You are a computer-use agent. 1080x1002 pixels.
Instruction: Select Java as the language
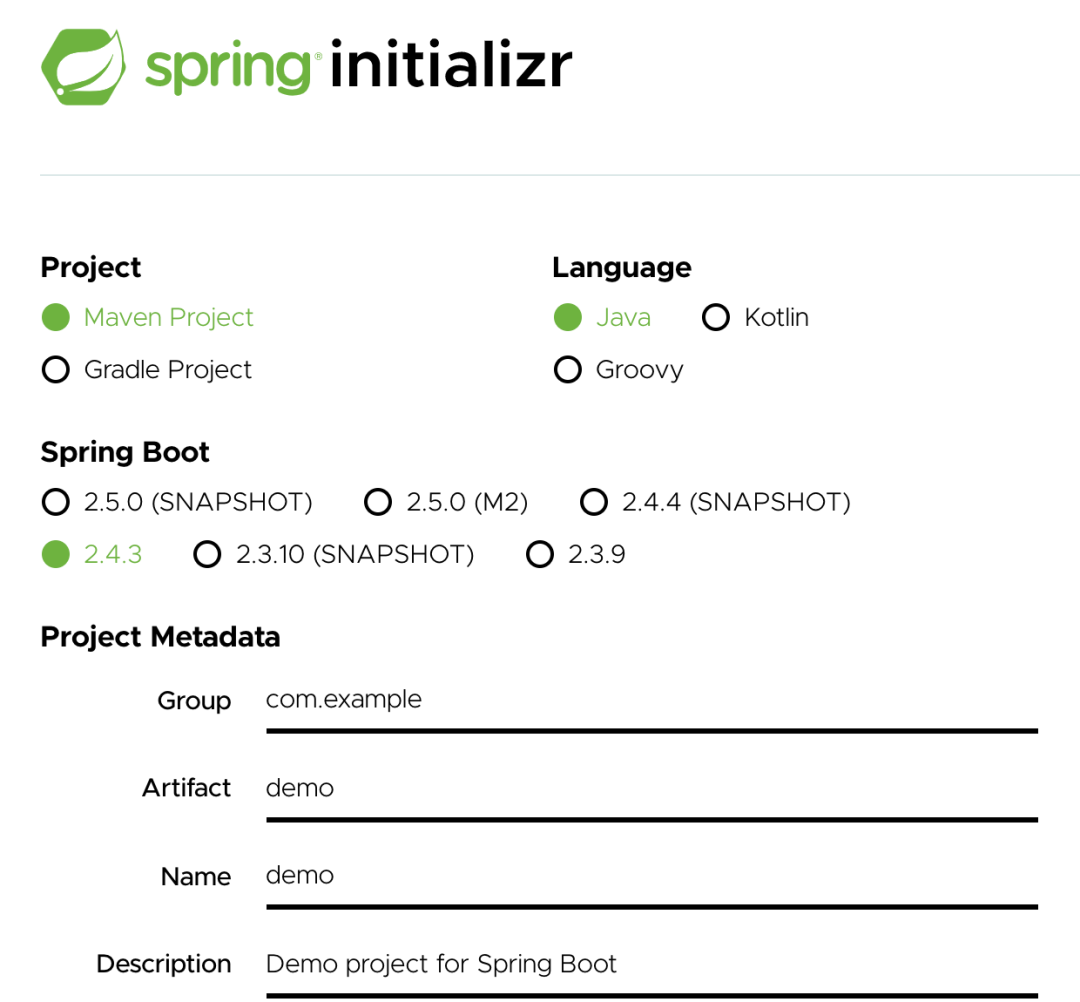[x=568, y=318]
